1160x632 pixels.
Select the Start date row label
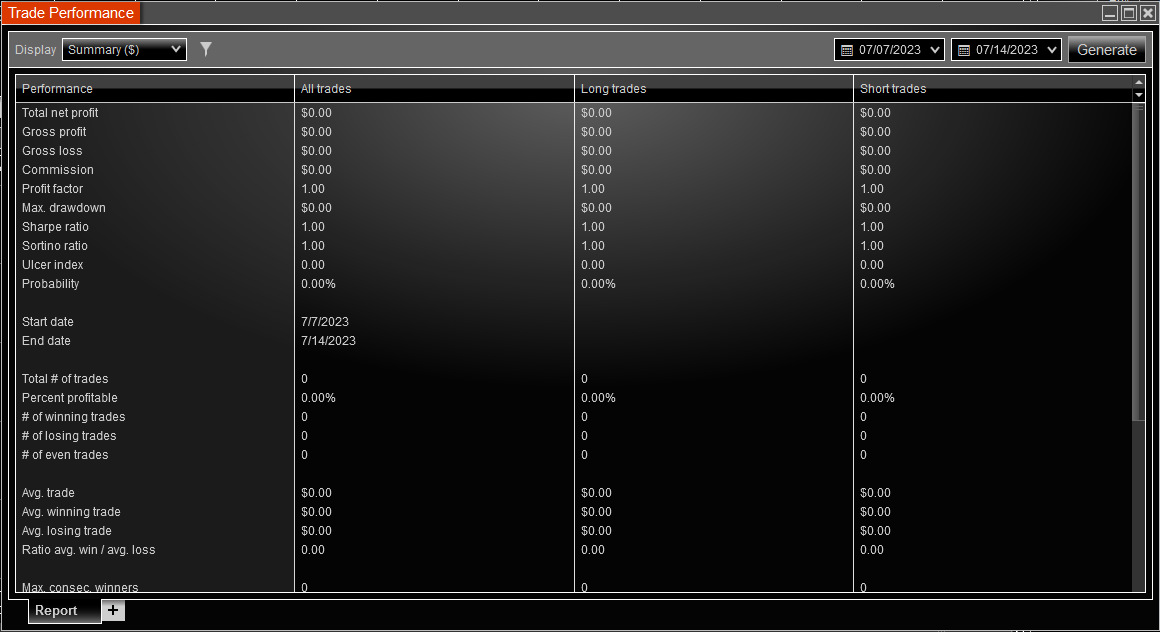(47, 322)
